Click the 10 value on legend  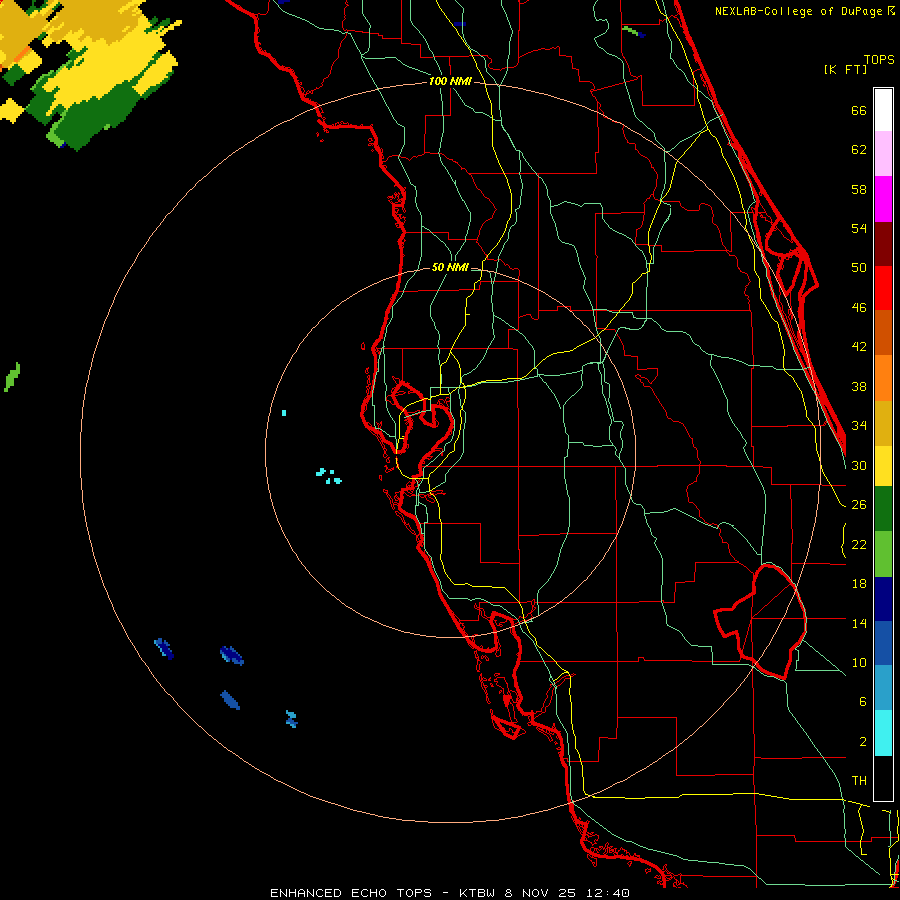point(859,662)
